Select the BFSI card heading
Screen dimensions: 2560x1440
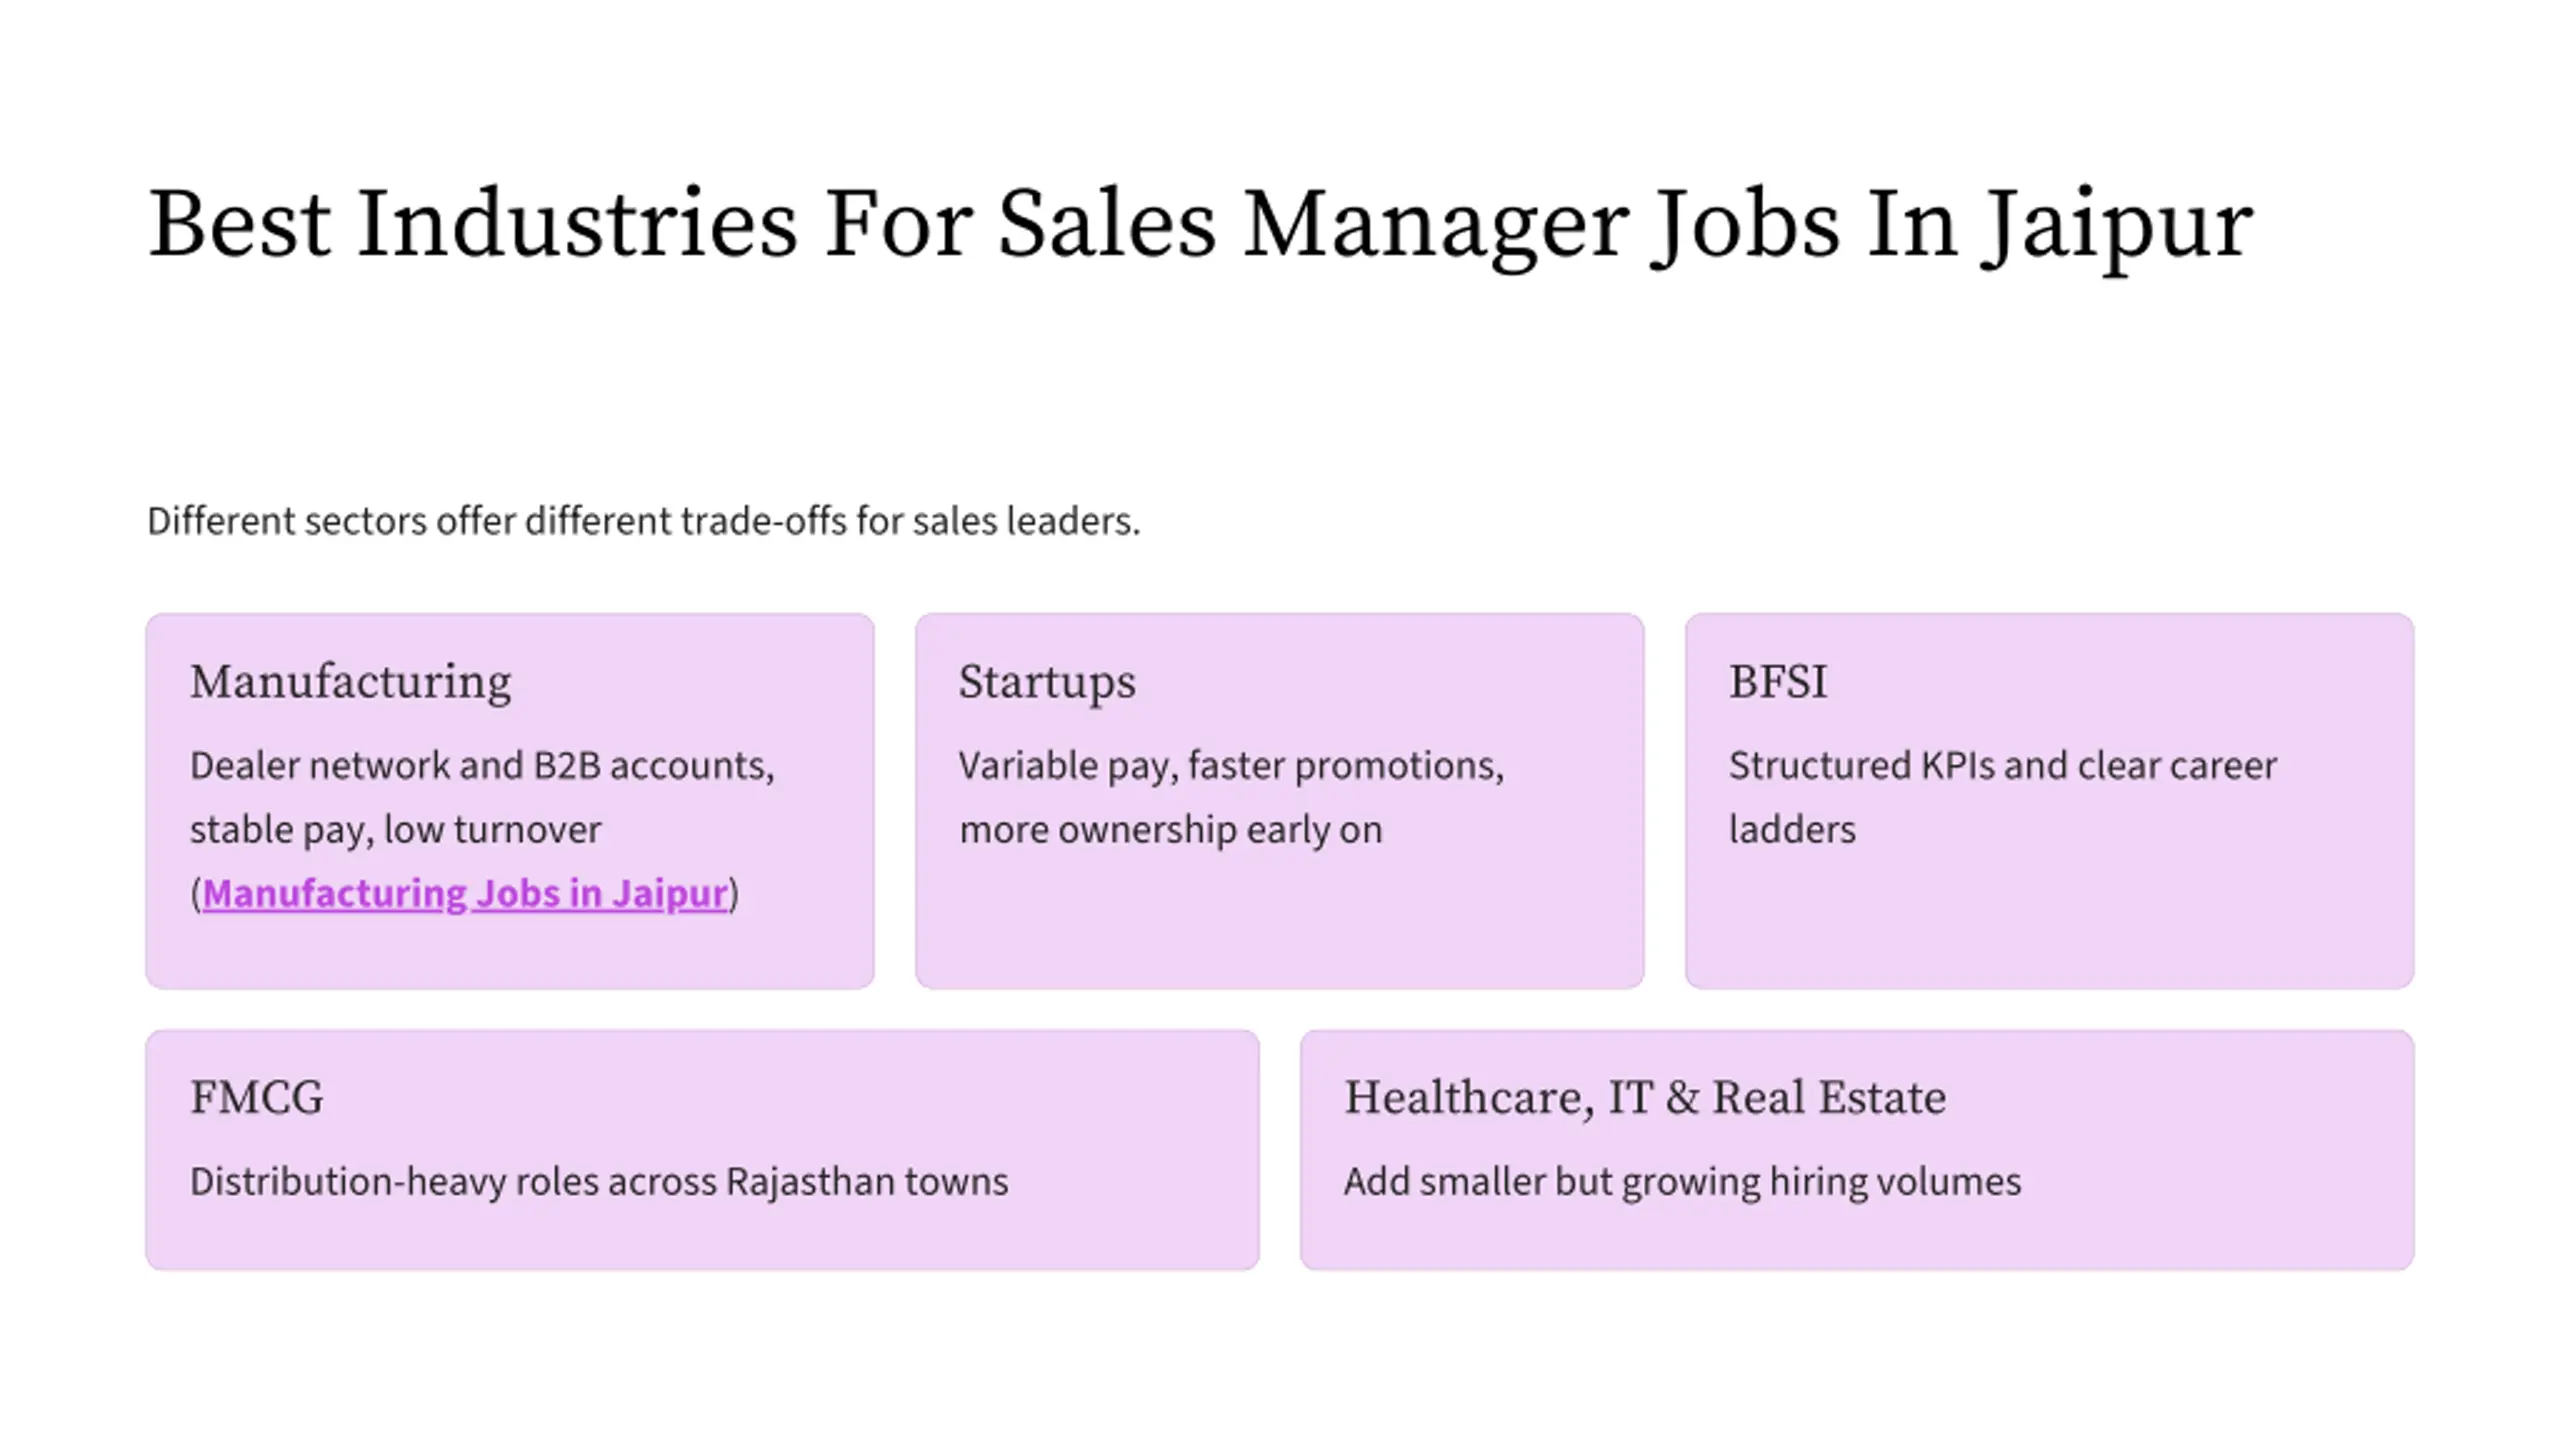pos(1778,682)
